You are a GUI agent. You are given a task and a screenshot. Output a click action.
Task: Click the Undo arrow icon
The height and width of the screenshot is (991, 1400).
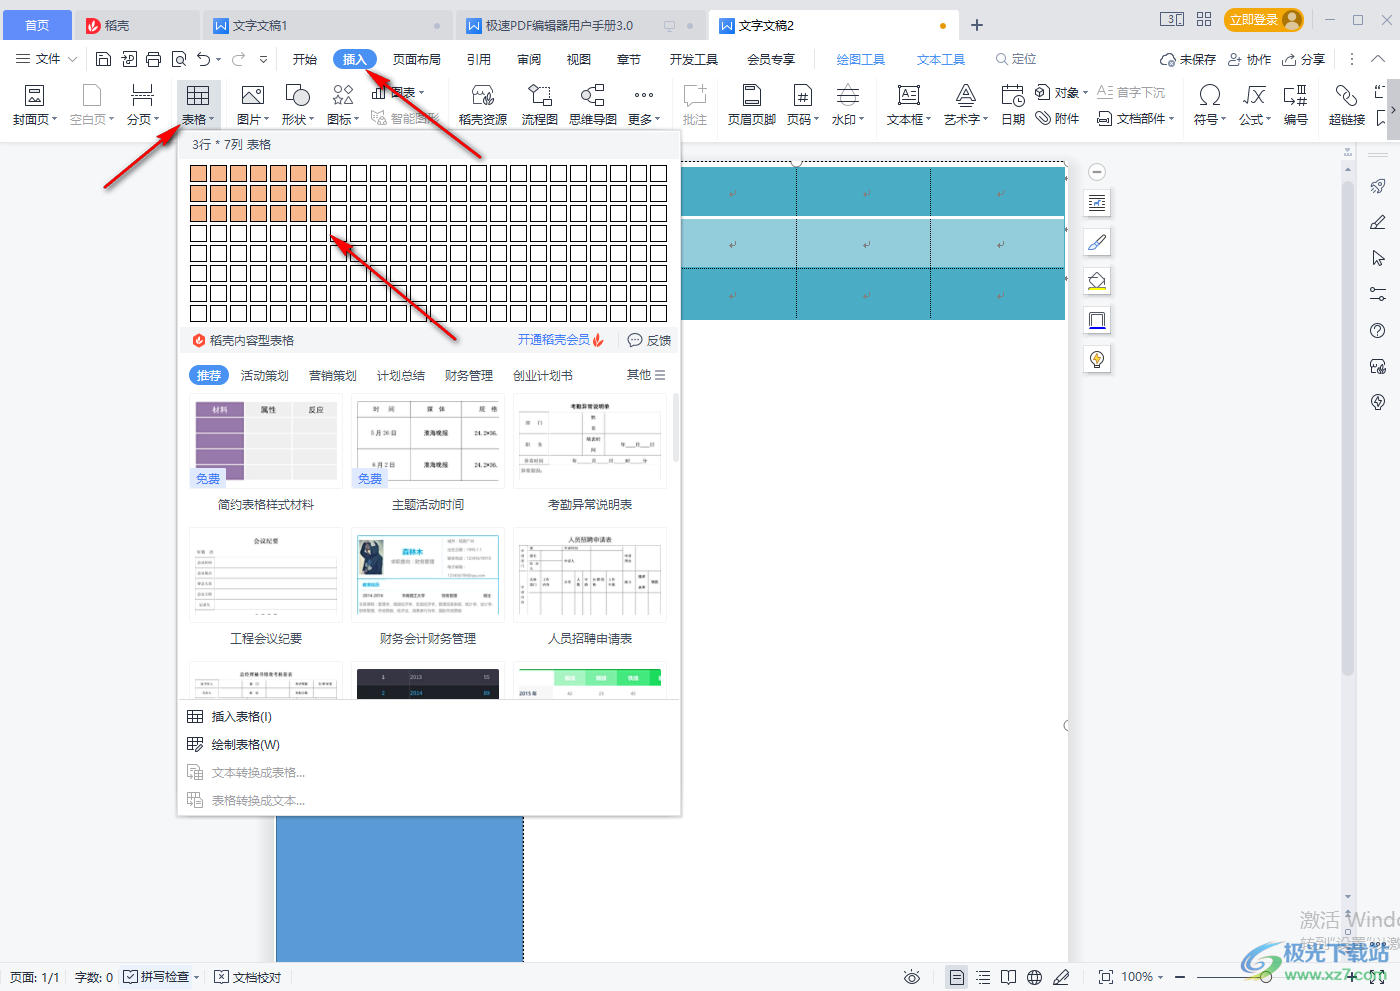[204, 59]
